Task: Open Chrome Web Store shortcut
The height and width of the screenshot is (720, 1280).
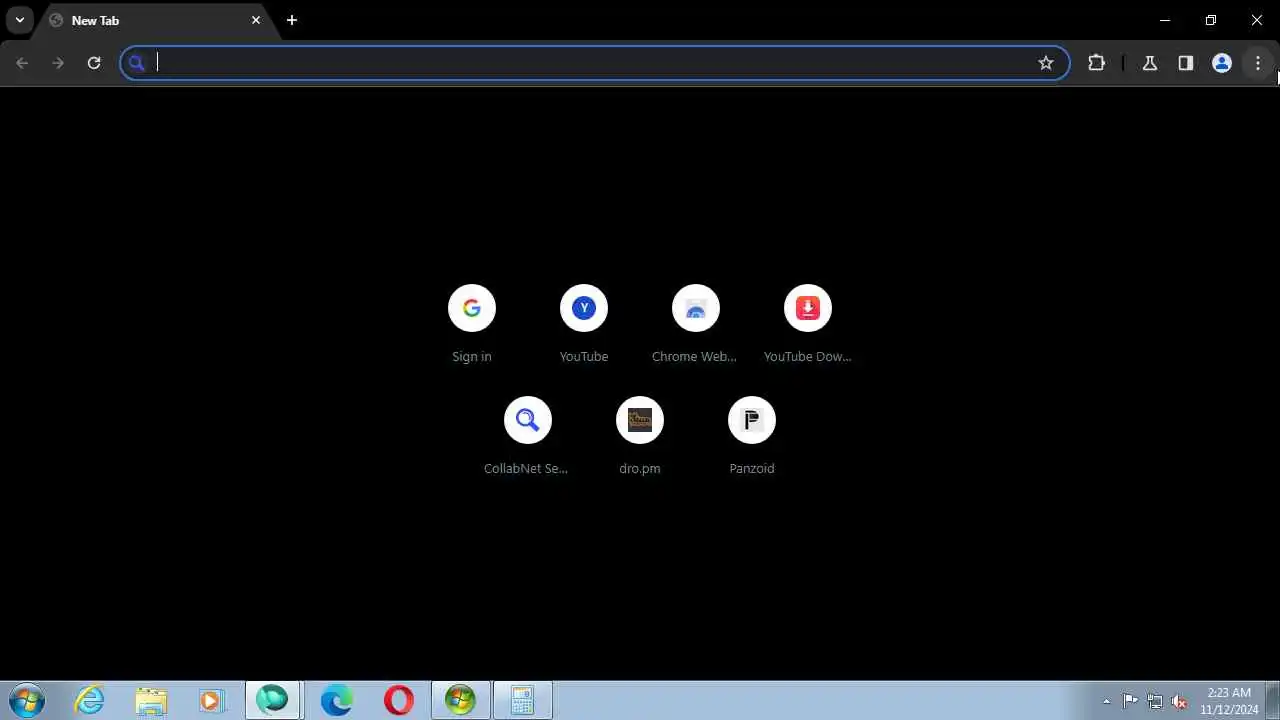Action: tap(696, 324)
